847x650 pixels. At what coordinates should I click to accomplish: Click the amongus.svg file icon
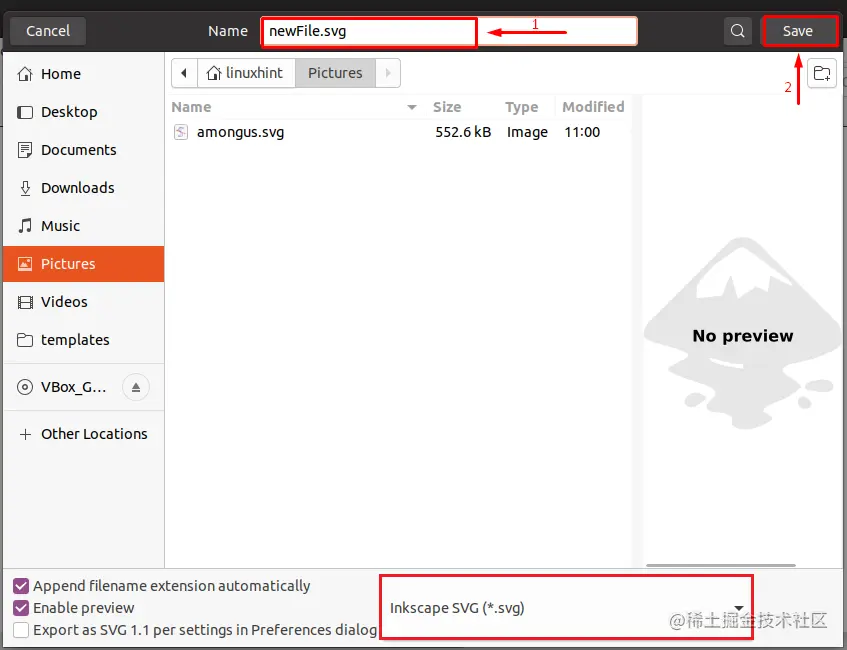[x=181, y=132]
